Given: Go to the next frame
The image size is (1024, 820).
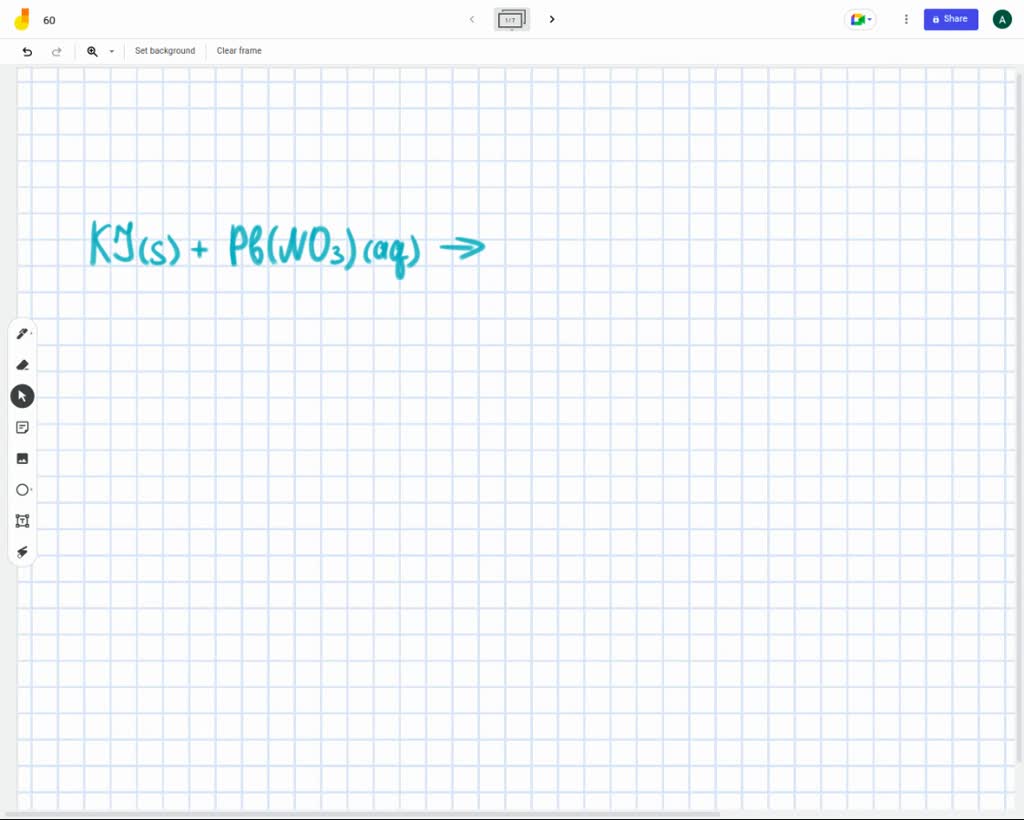Looking at the screenshot, I should point(552,19).
